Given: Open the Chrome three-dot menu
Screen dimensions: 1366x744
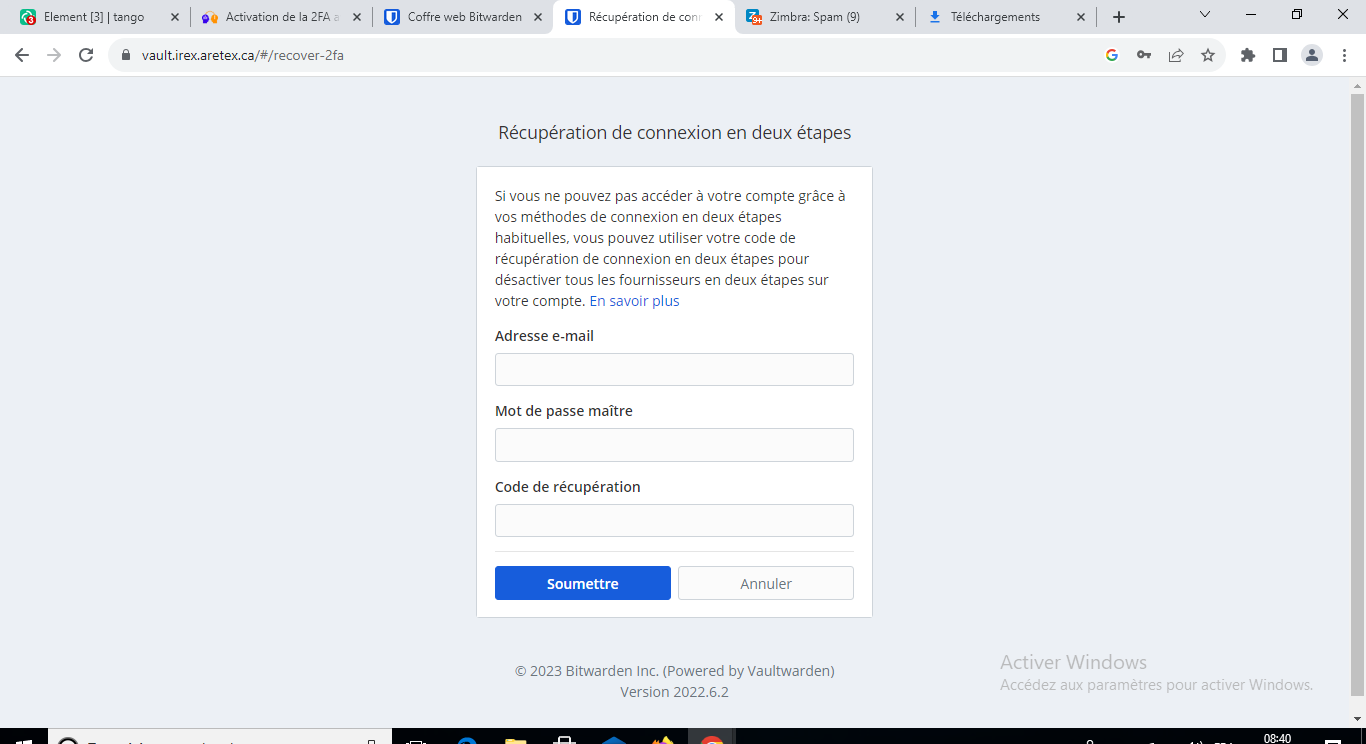Looking at the screenshot, I should [x=1343, y=56].
